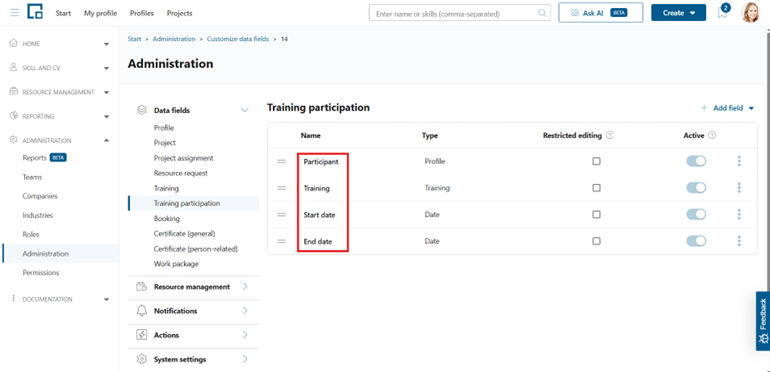The image size is (770, 372).
Task: Click the search magnifier icon
Action: (x=542, y=13)
